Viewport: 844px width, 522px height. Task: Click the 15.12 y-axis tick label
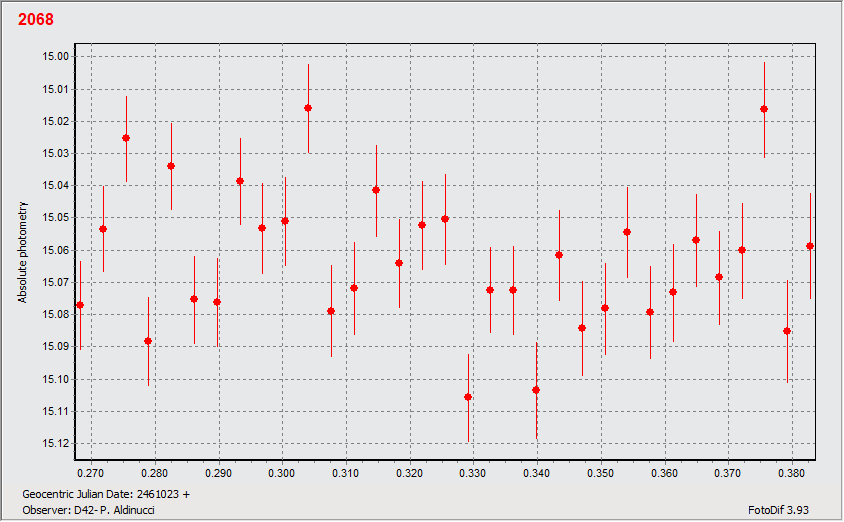[57, 444]
